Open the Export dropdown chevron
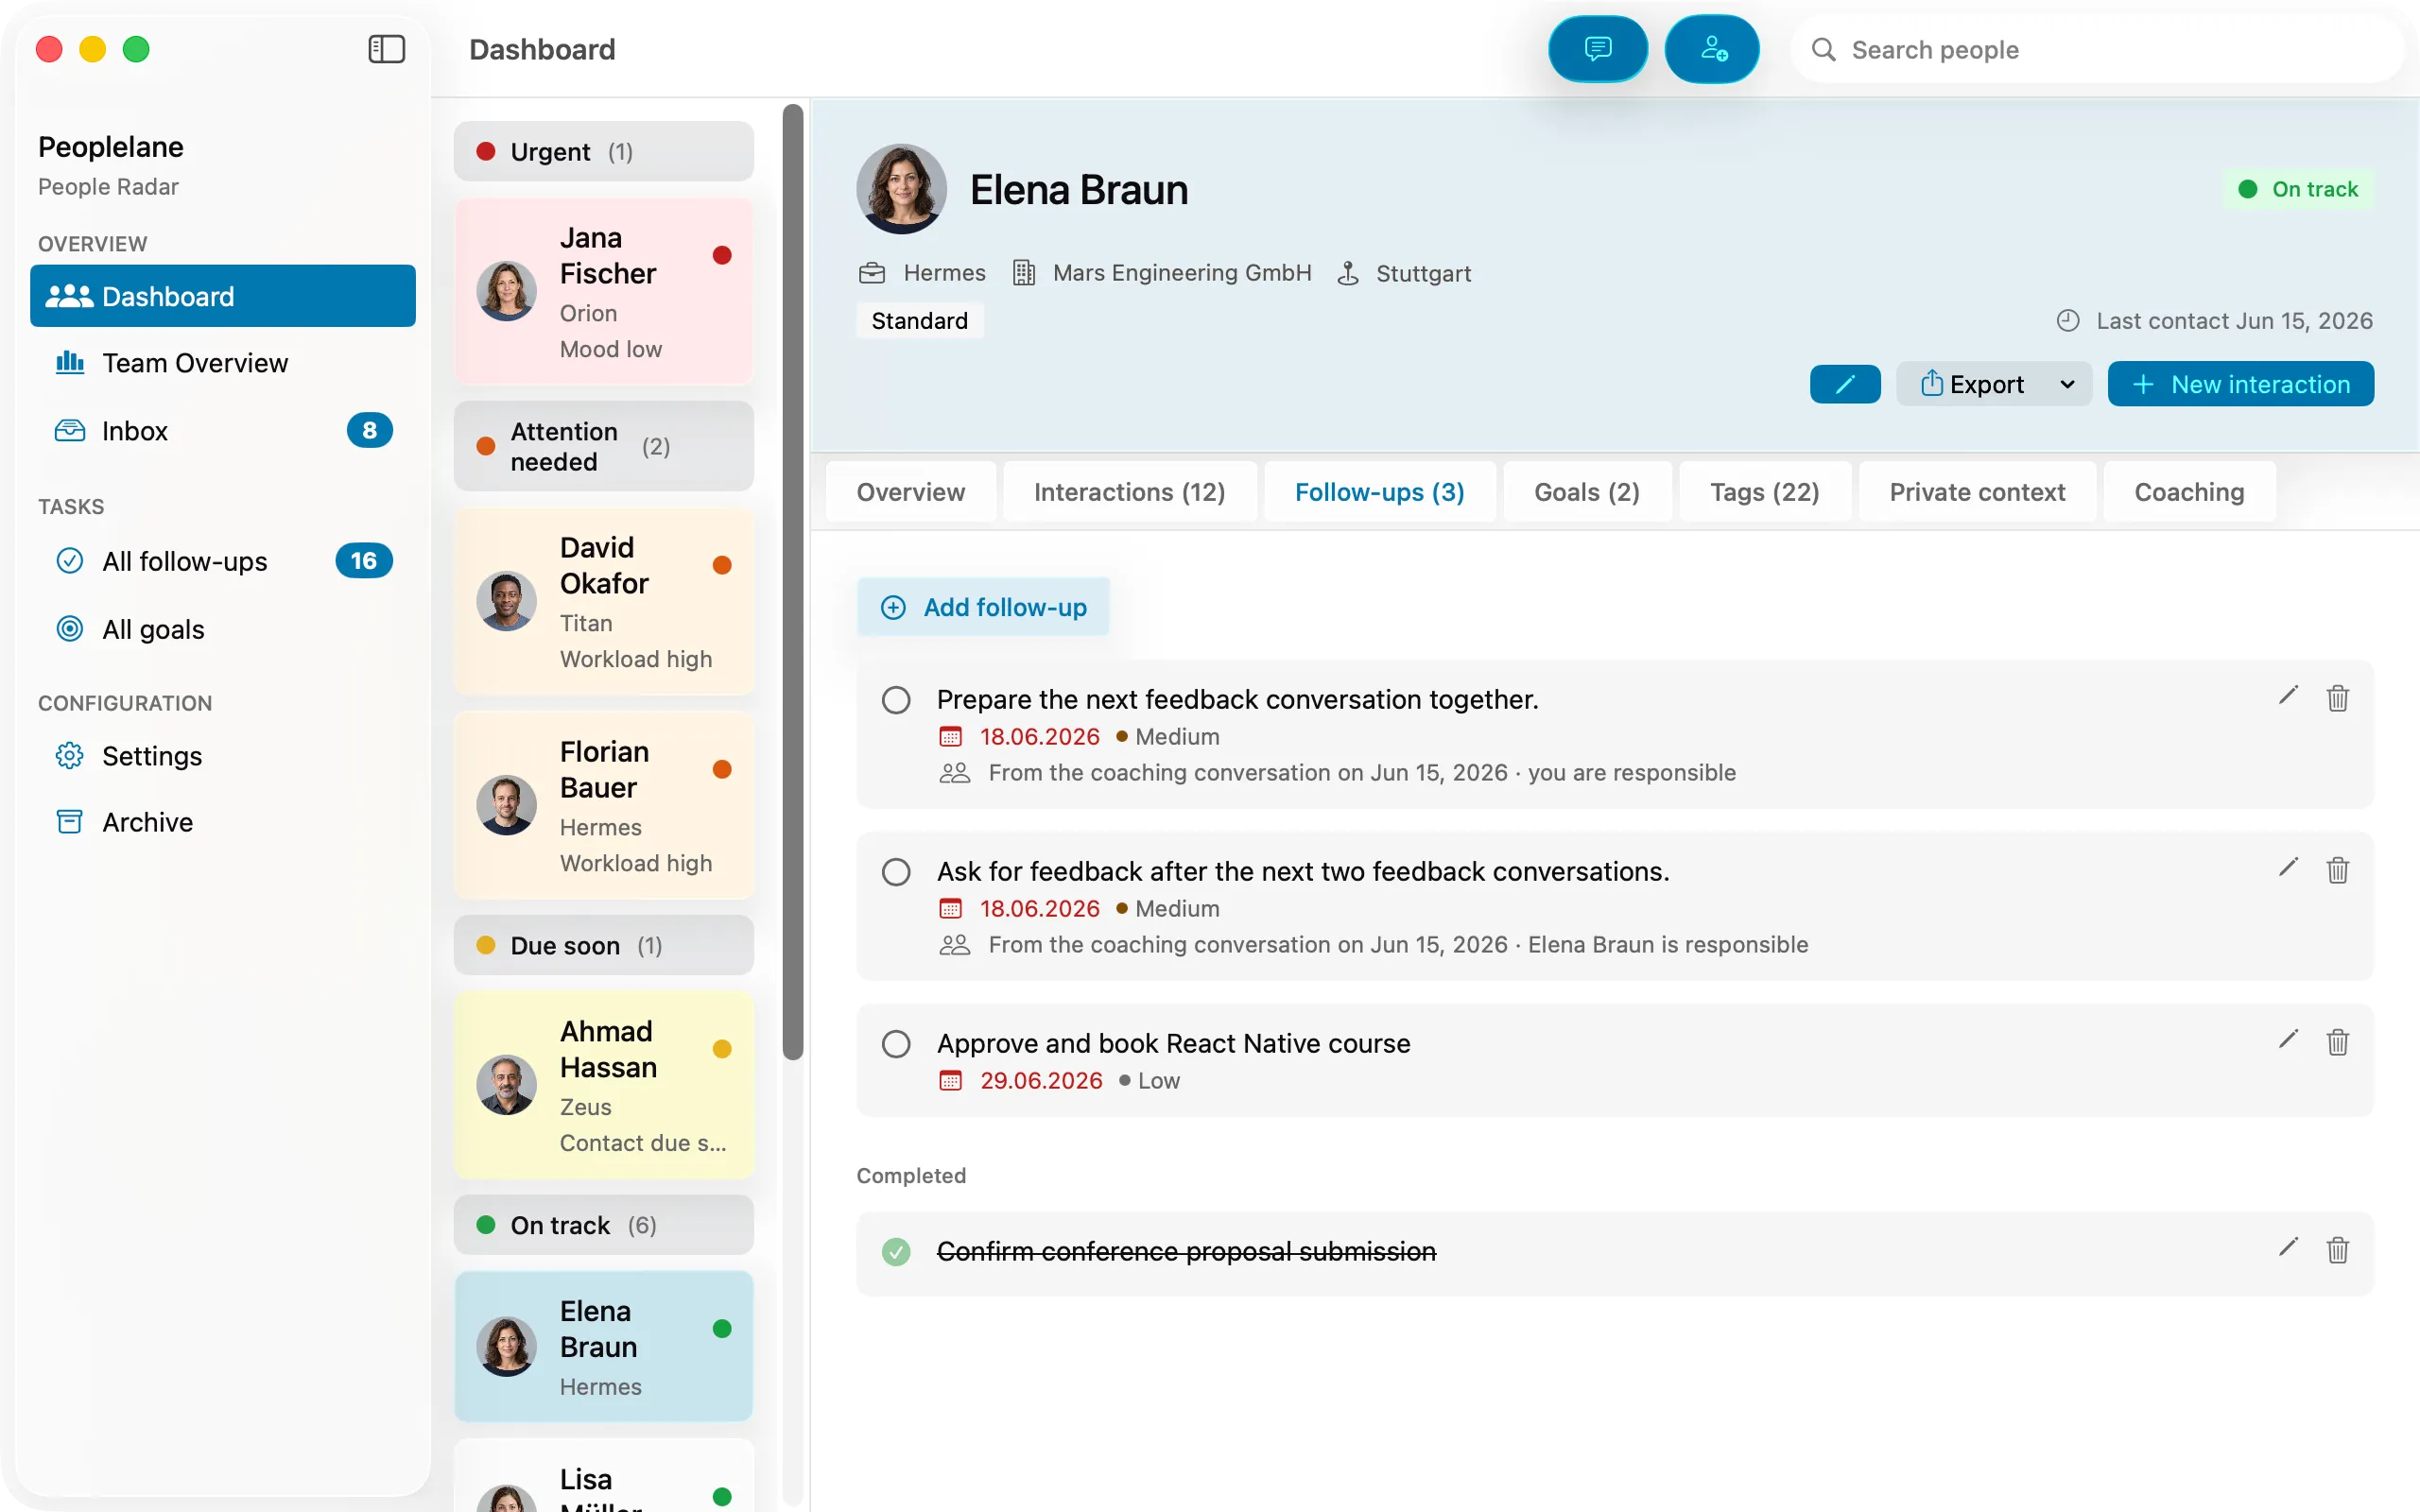2420x1512 pixels. tap(2067, 385)
